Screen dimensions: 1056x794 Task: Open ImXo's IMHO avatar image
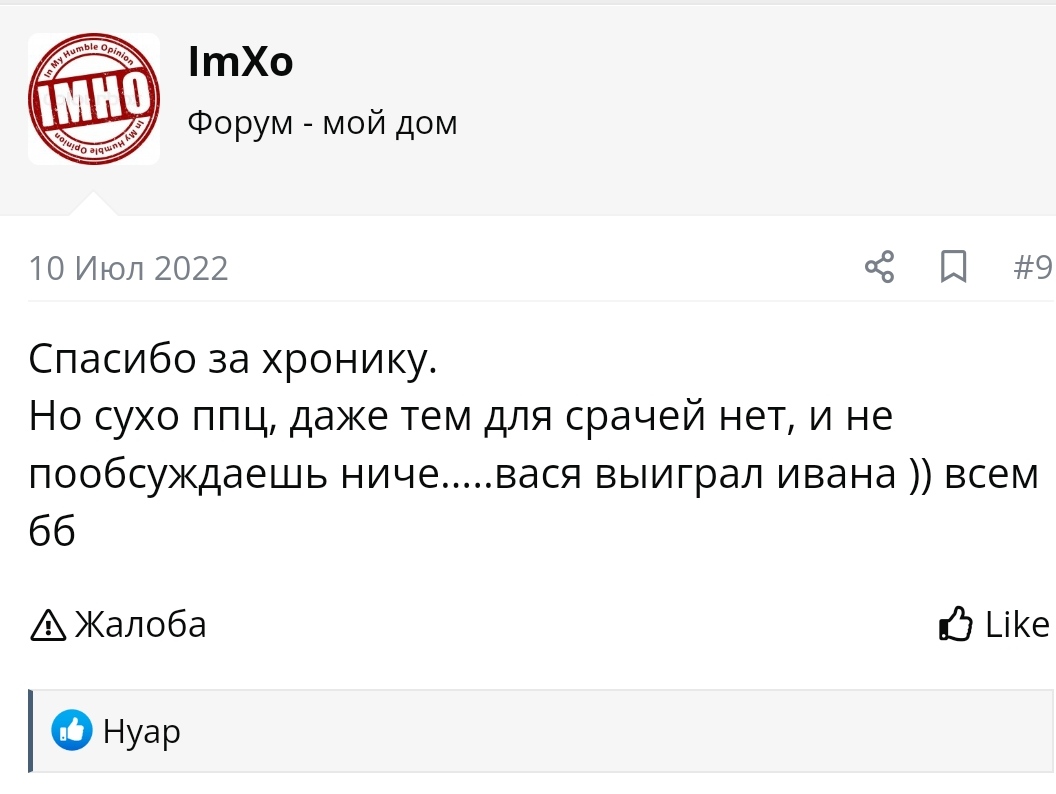click(x=93, y=98)
